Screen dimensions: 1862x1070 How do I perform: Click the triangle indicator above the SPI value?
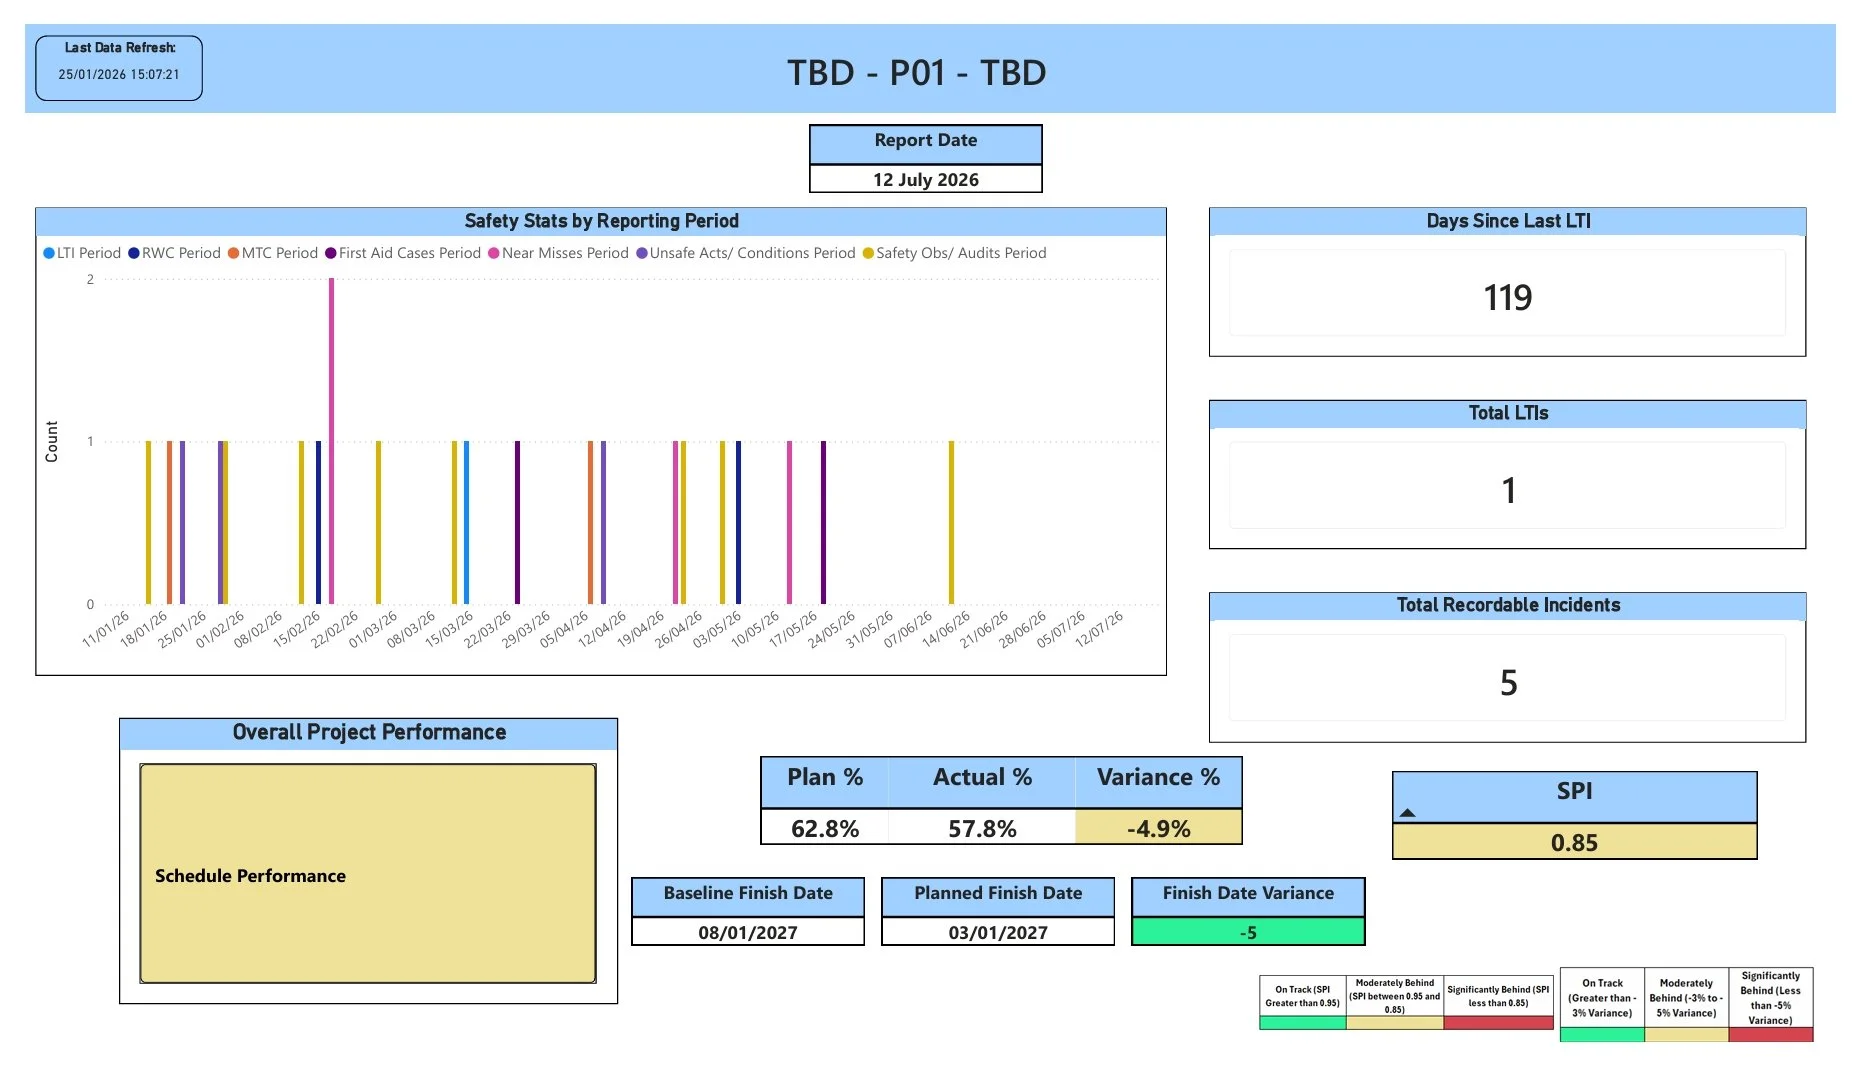(1408, 814)
